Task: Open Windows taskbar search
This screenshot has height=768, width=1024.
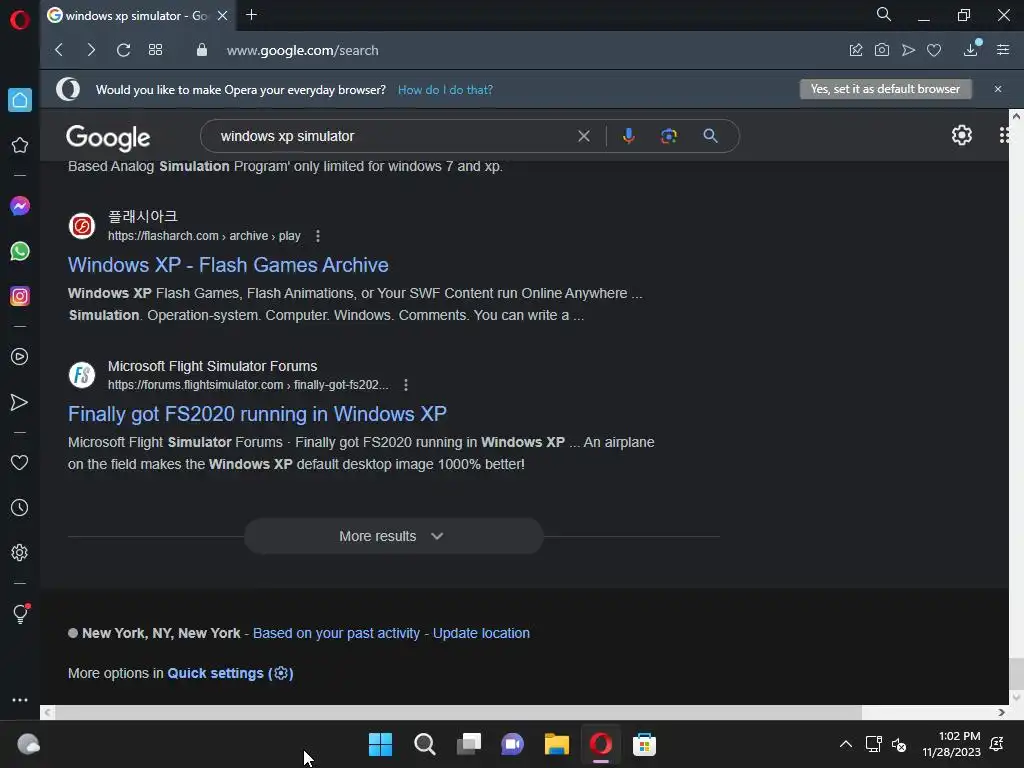Action: (424, 744)
